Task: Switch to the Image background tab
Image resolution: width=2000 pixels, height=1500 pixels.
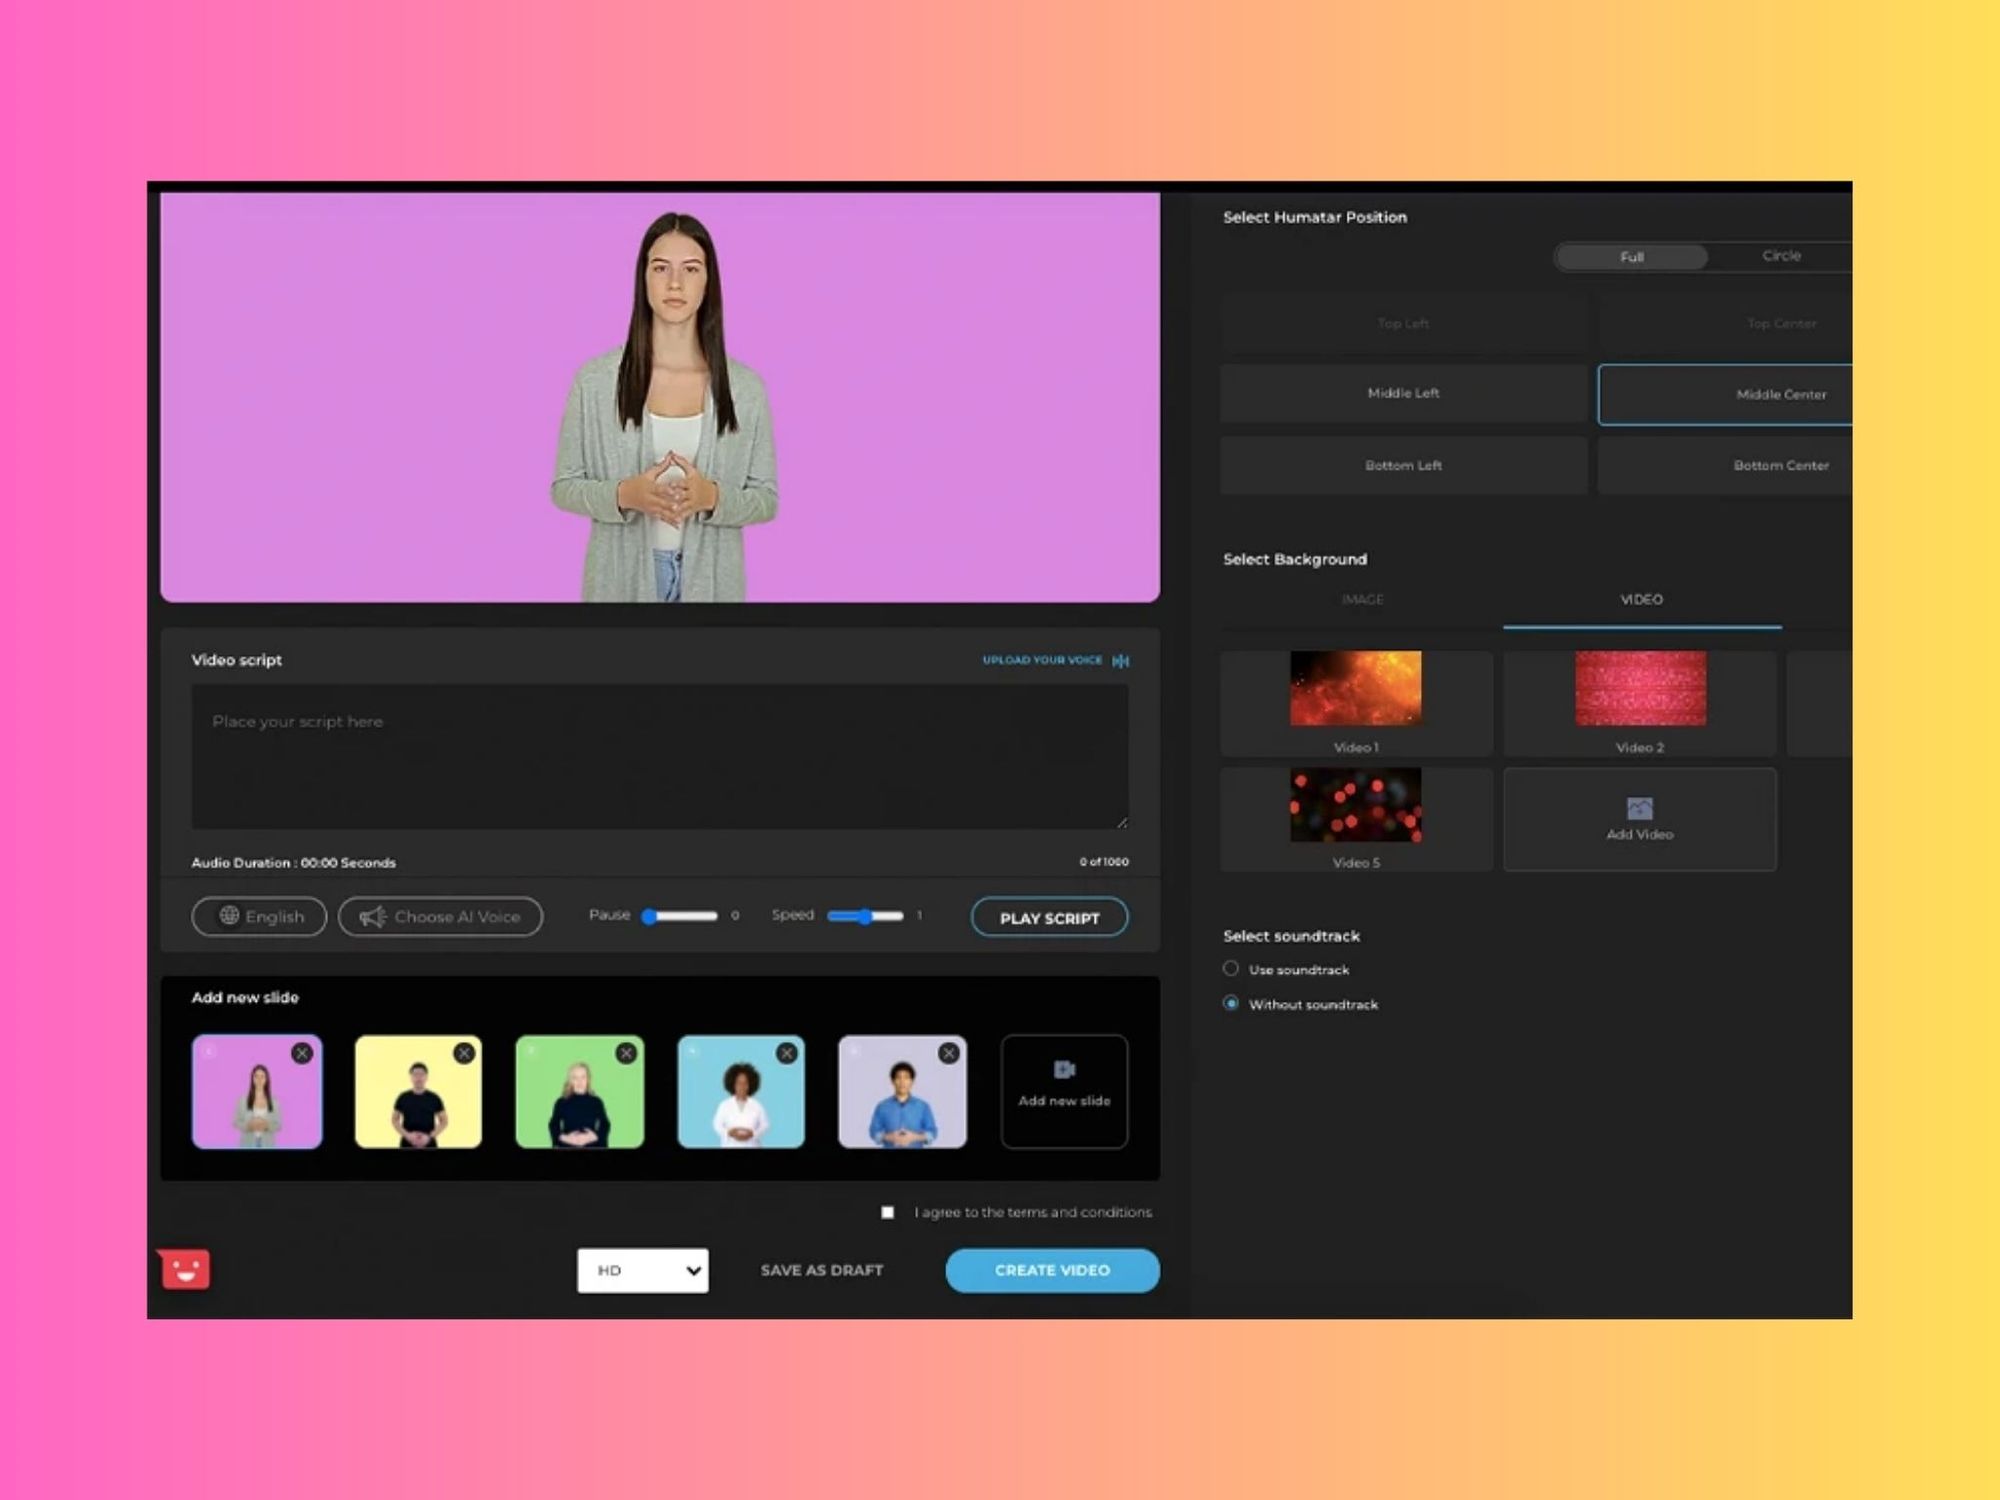Action: point(1362,600)
